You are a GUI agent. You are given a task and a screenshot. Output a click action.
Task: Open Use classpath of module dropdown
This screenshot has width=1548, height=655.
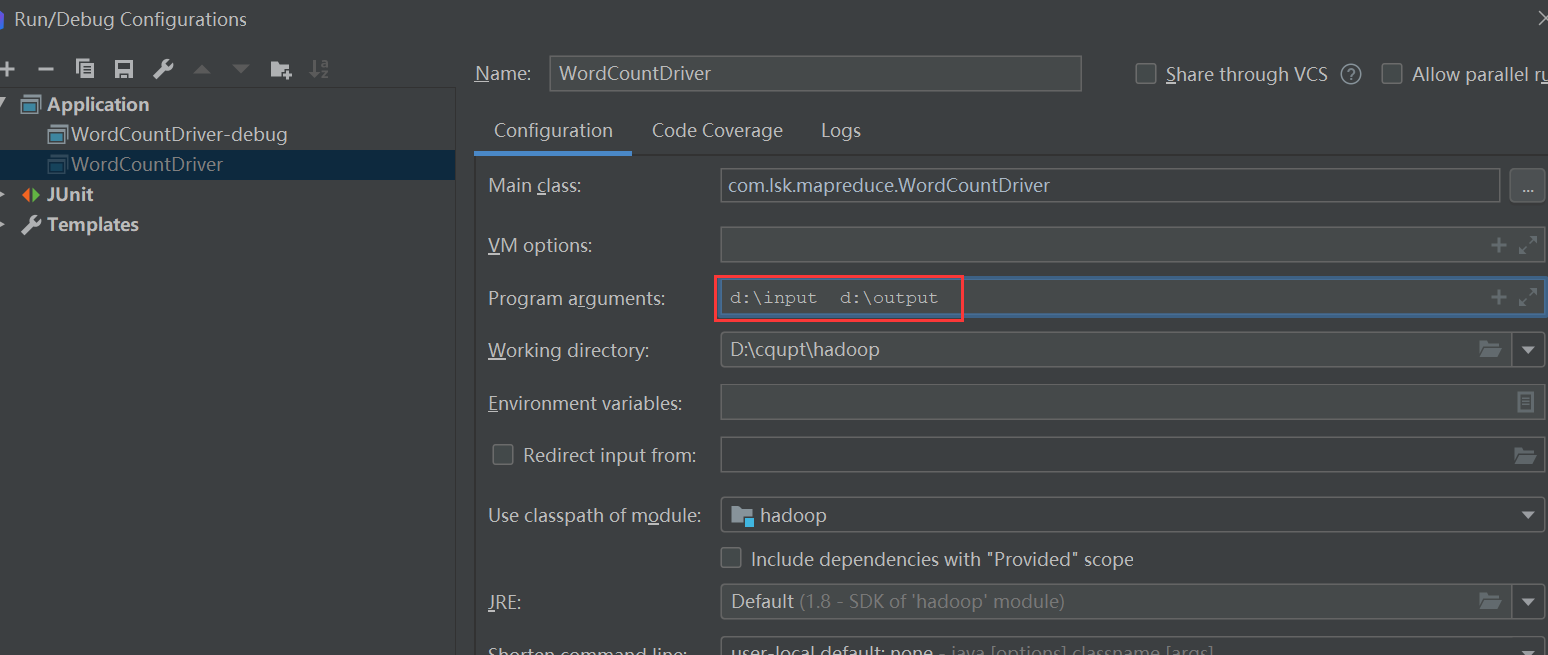pyautogui.click(x=1527, y=515)
